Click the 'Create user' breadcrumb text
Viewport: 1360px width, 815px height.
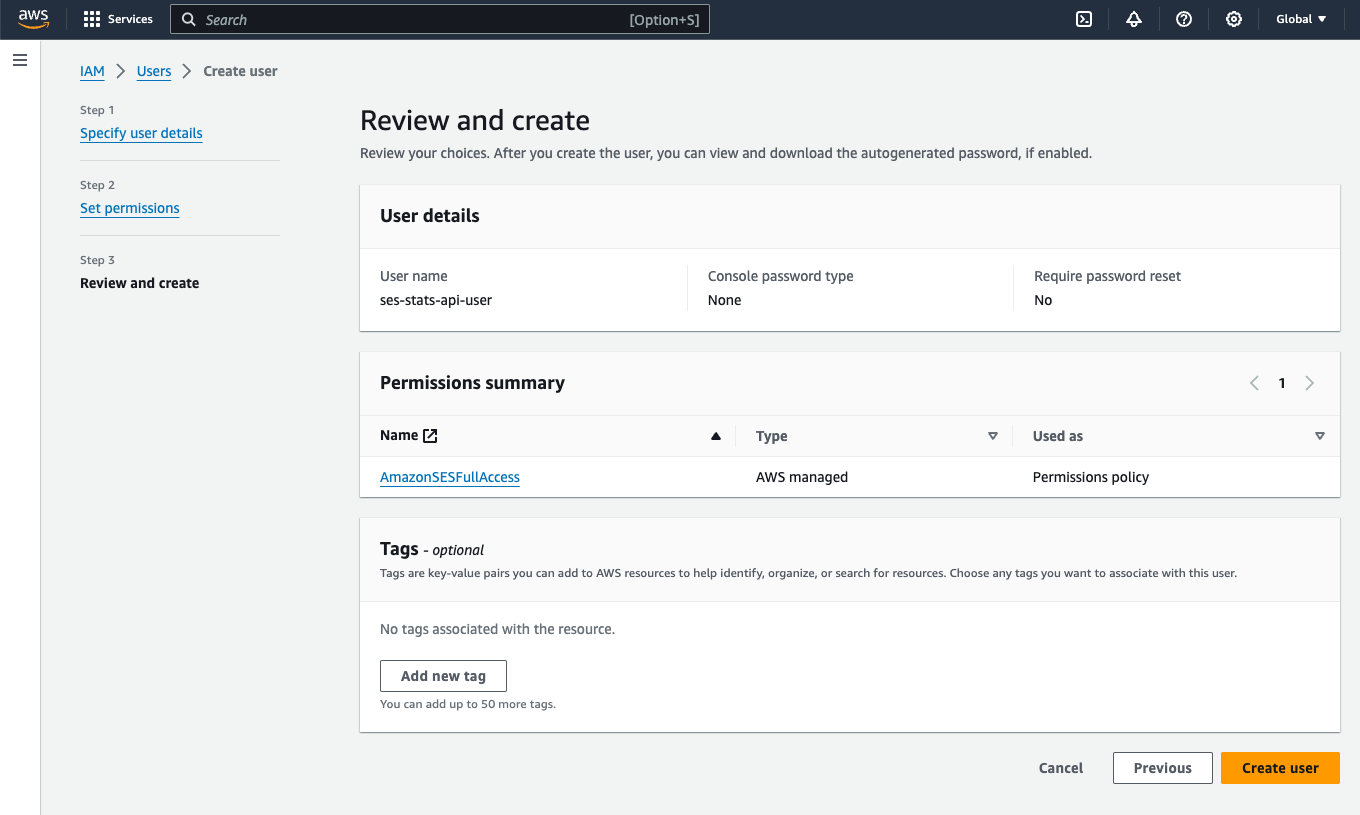(x=241, y=71)
